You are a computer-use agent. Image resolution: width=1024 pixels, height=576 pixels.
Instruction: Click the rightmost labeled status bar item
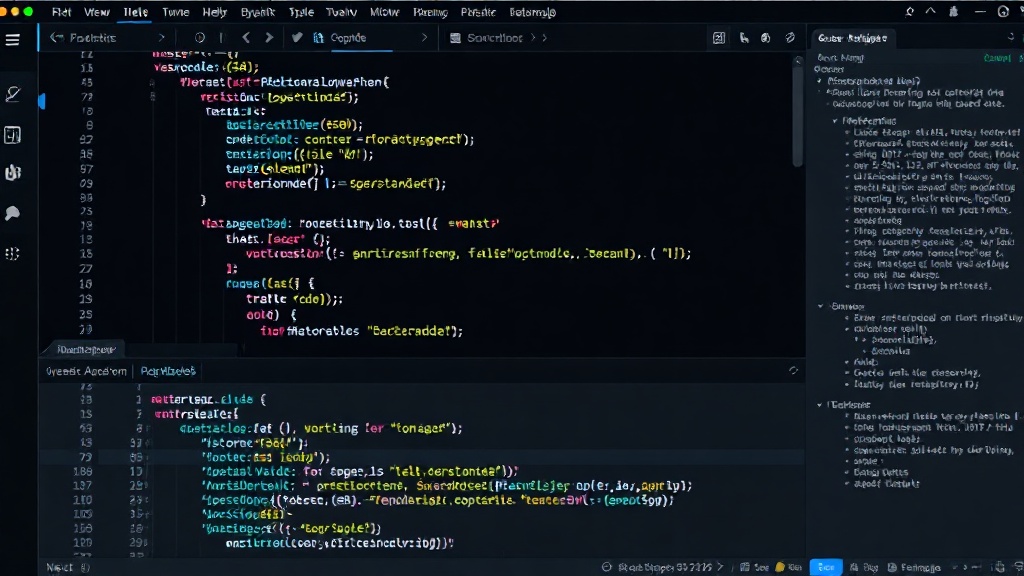915,568
